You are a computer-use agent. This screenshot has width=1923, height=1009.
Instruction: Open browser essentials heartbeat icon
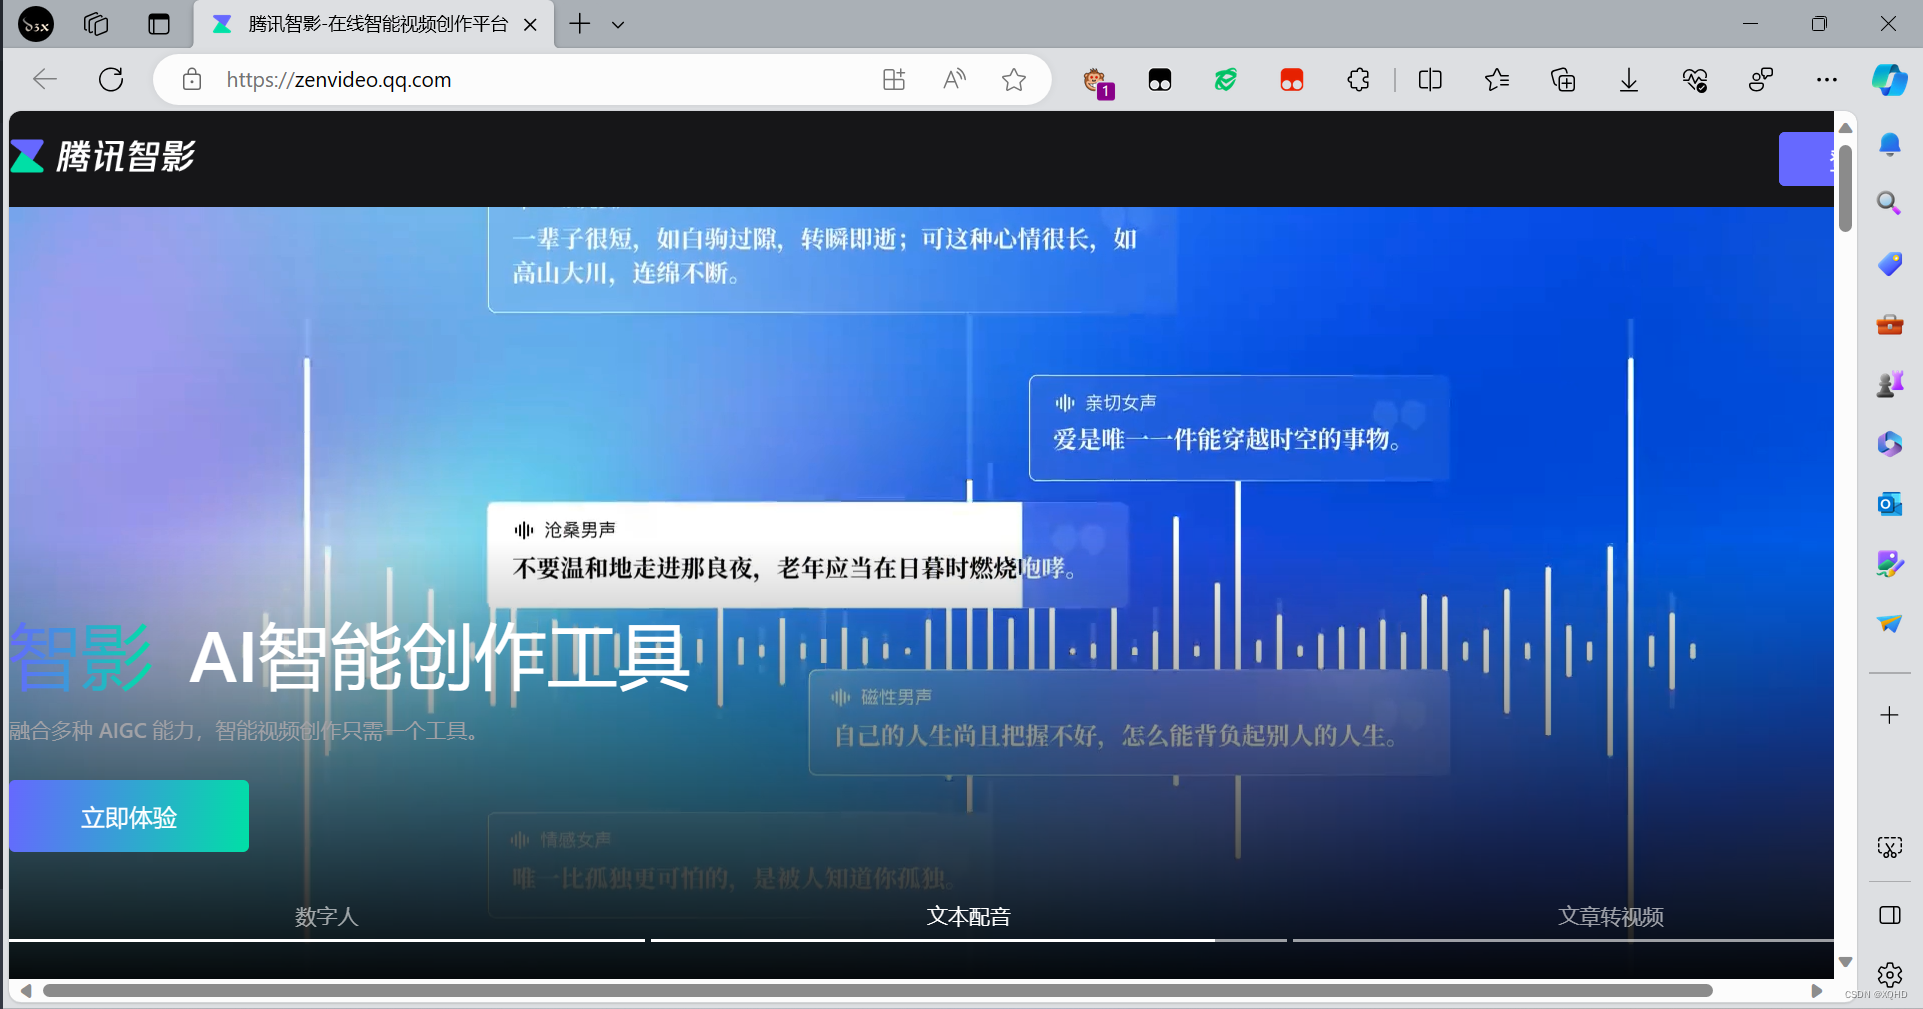pyautogui.click(x=1695, y=80)
